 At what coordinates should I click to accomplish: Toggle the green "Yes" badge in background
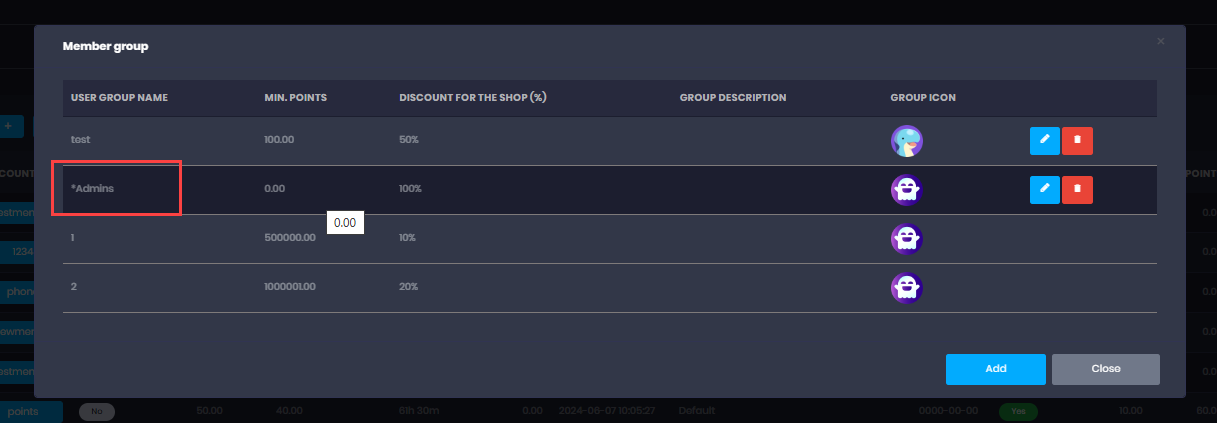(x=1017, y=411)
